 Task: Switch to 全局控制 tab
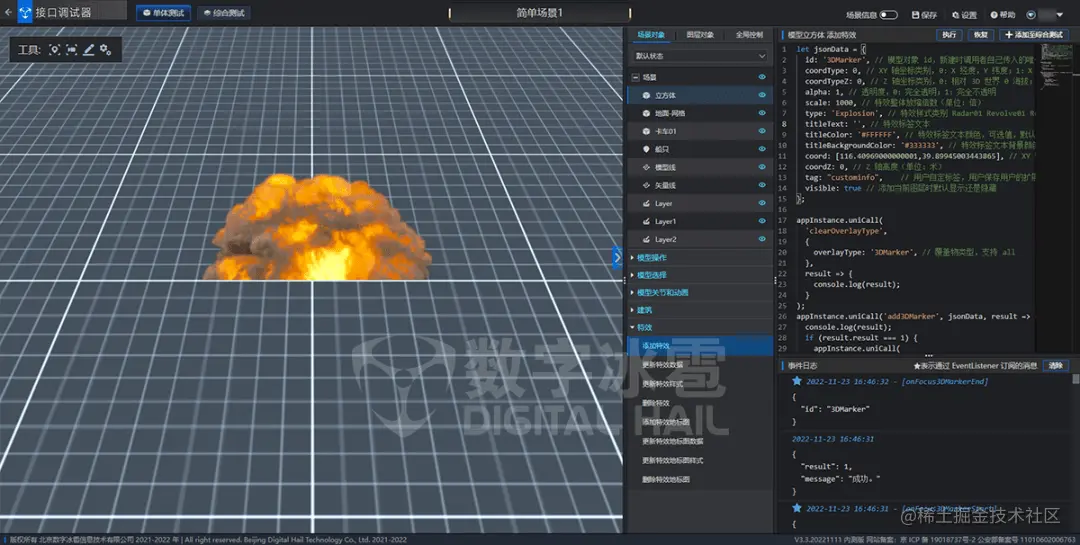pyautogui.click(x=749, y=34)
